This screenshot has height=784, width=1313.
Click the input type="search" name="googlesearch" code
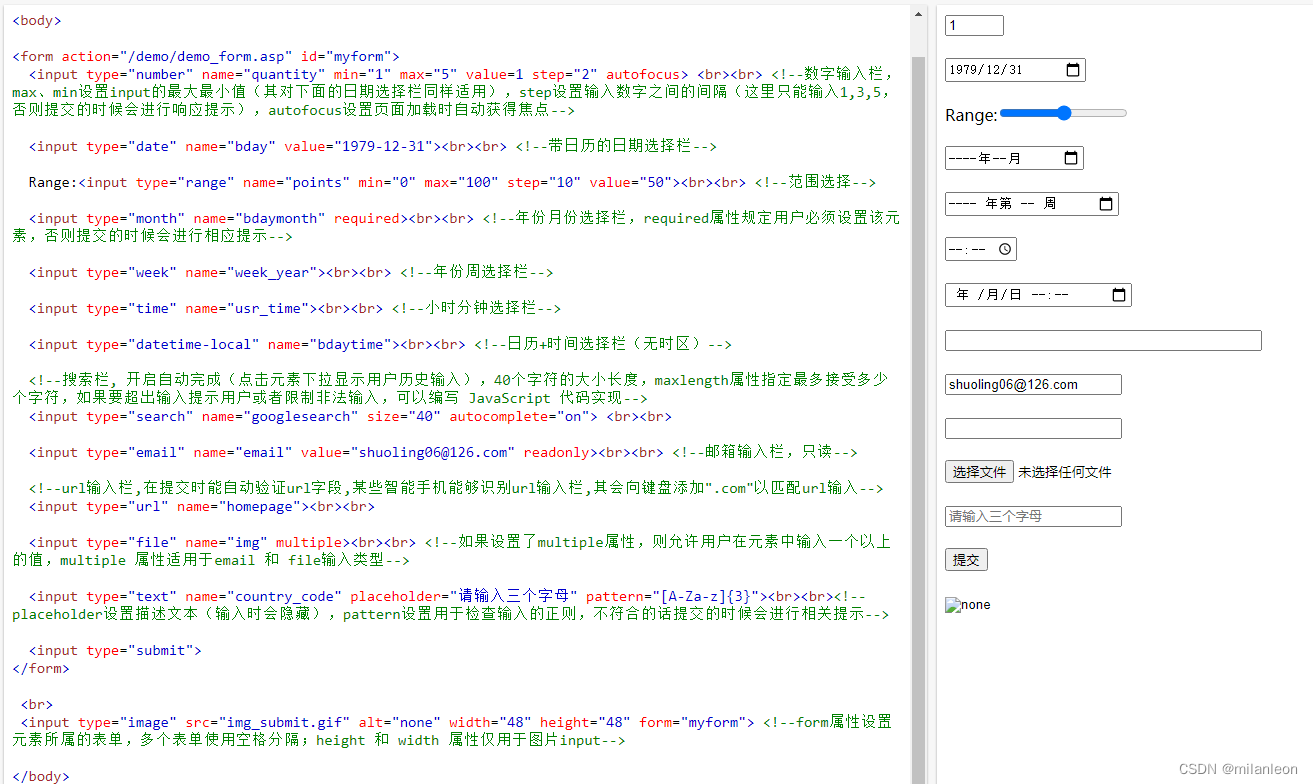pyautogui.click(x=313, y=416)
